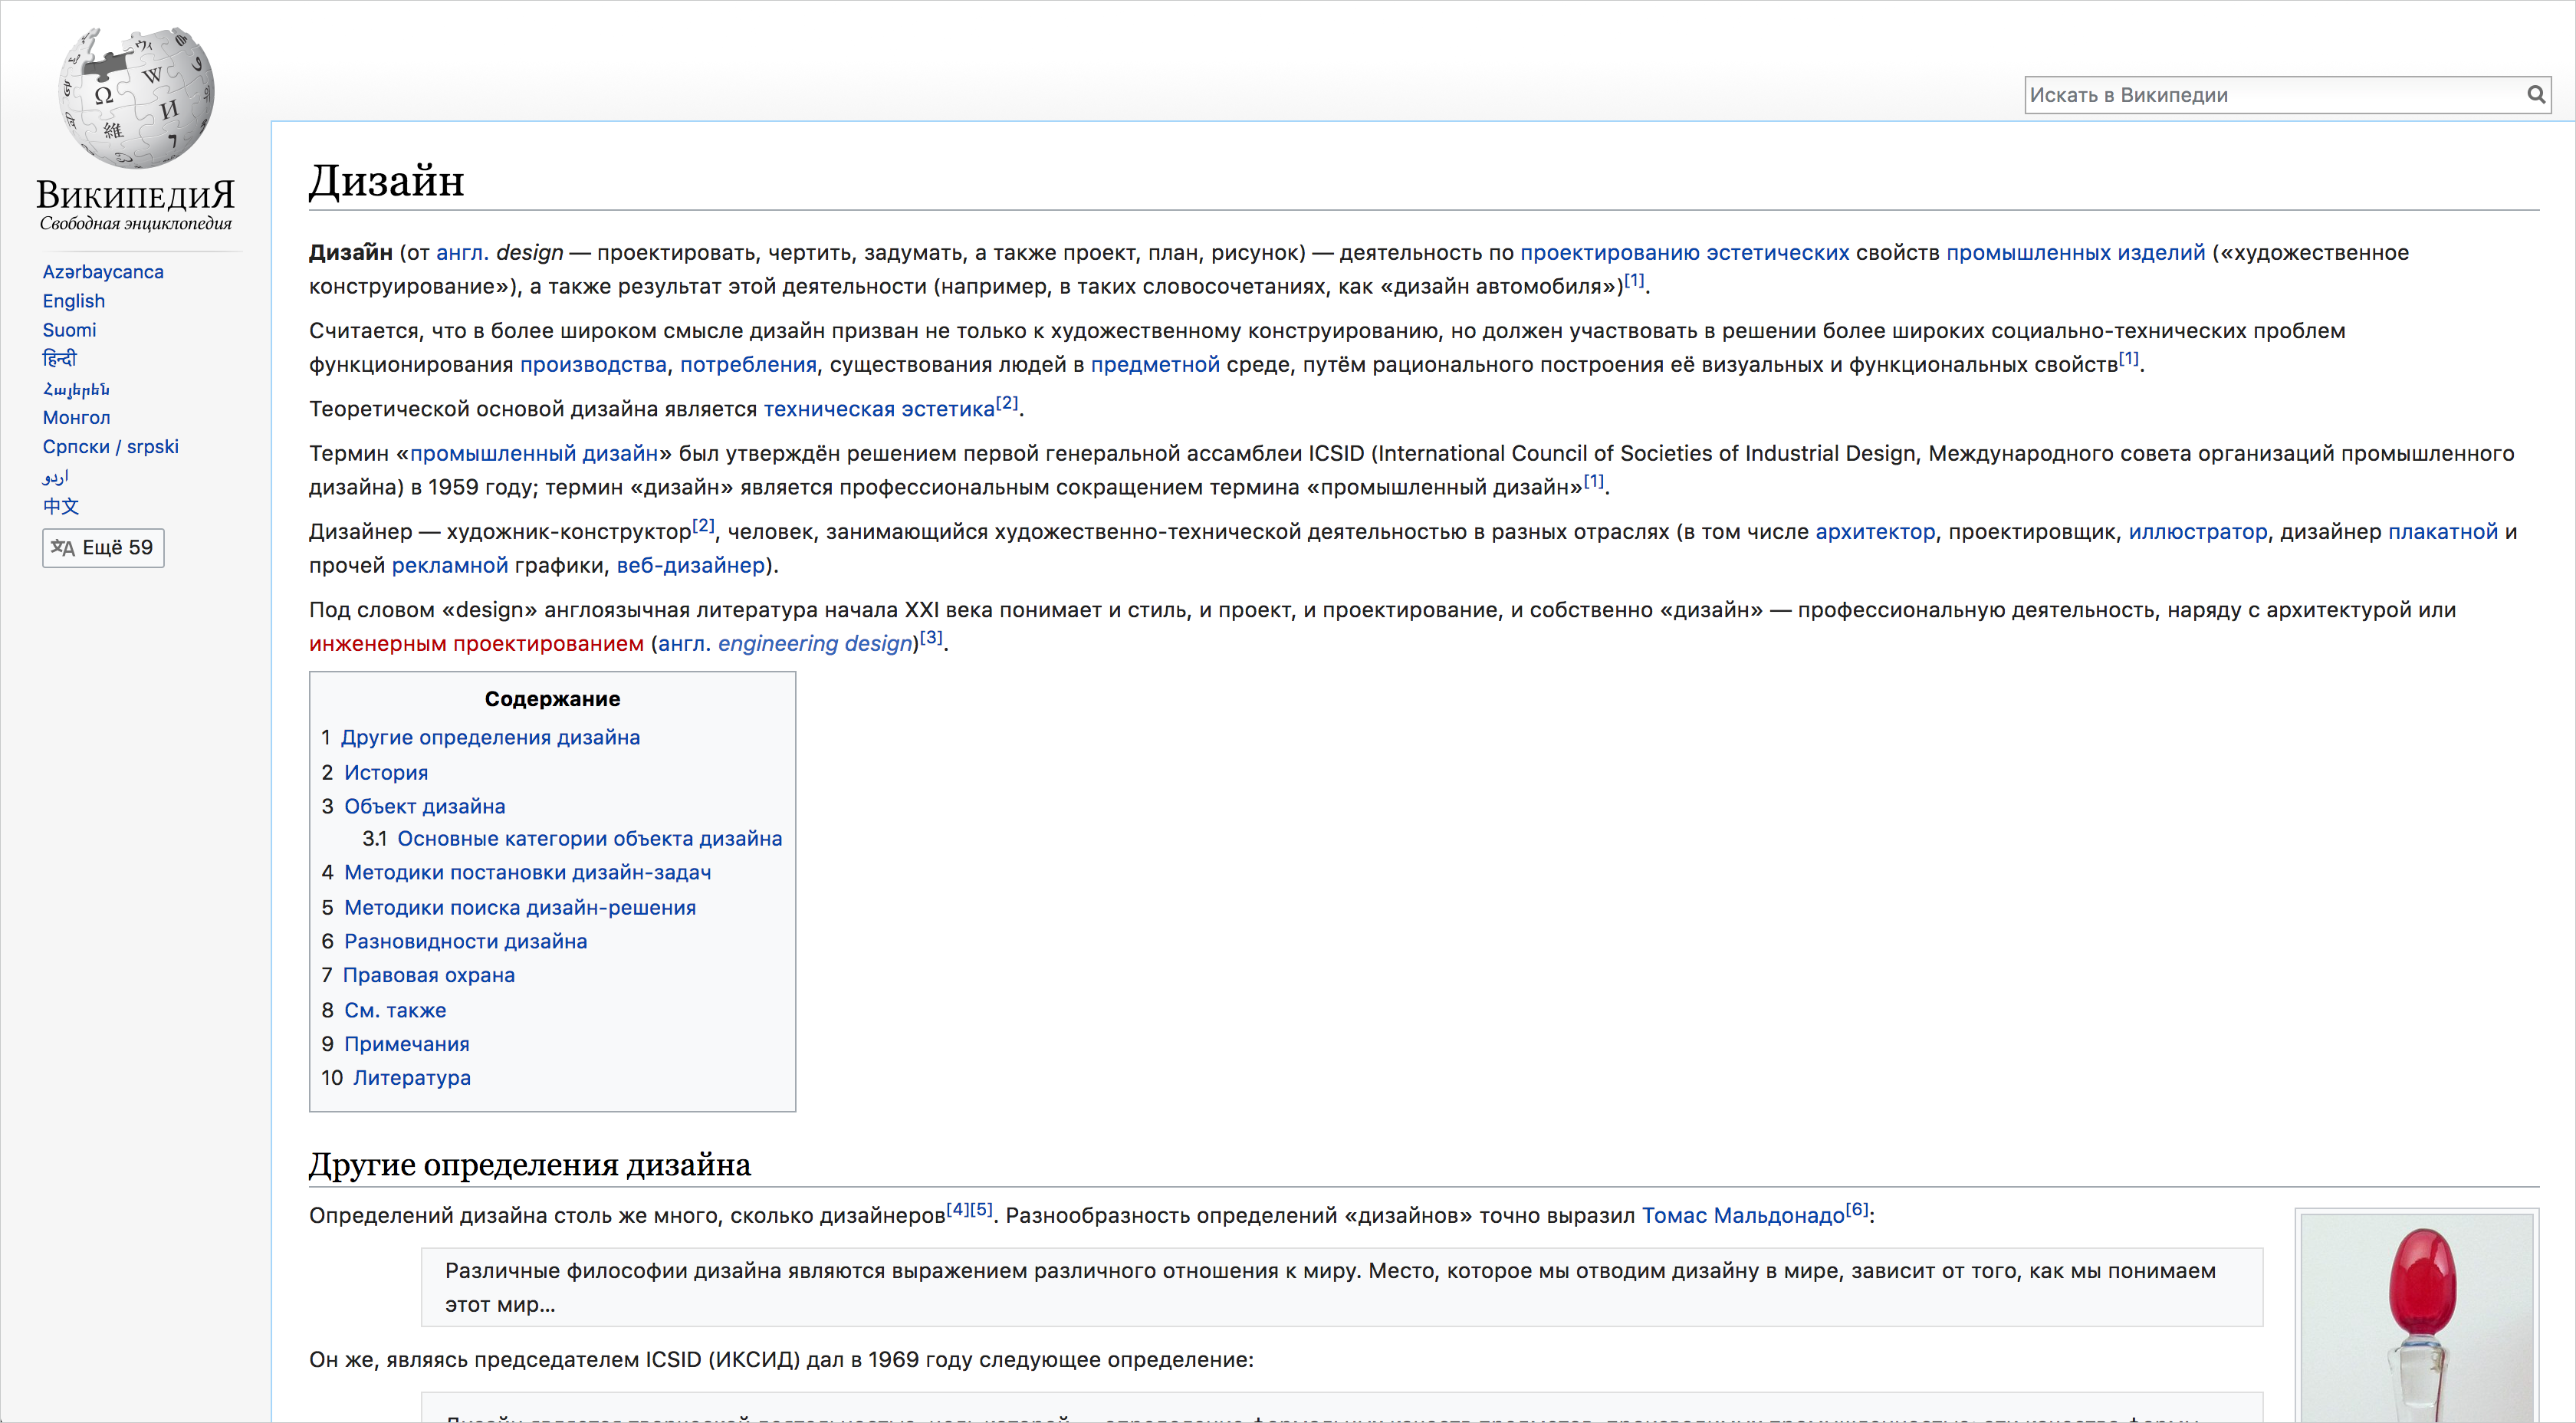This screenshot has width=2576, height=1423.
Task: Jump to contents item 'Другие определения дизайна'
Action: point(490,738)
